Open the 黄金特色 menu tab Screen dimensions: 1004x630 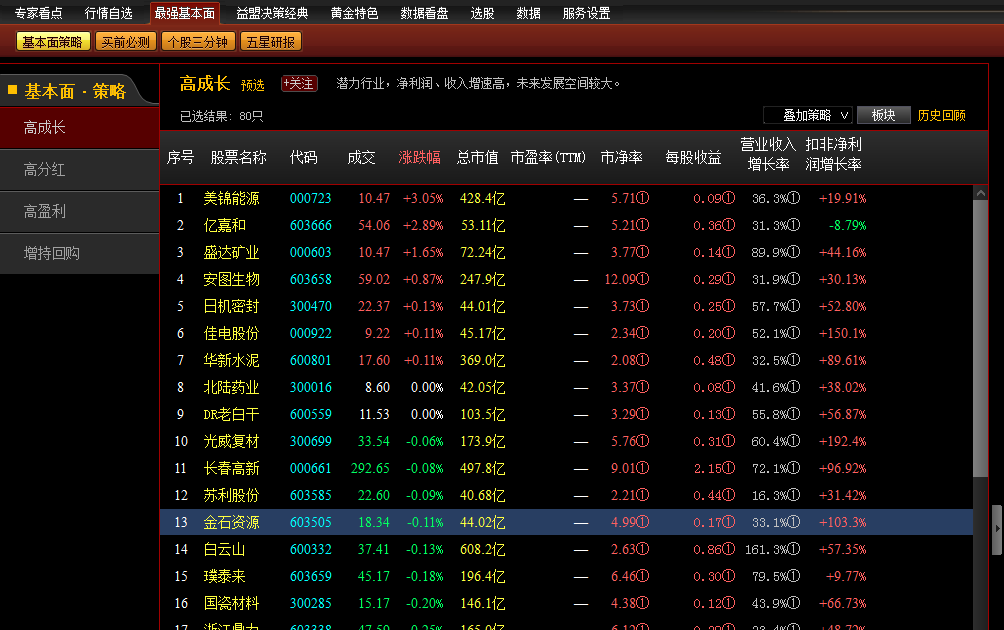click(x=354, y=13)
